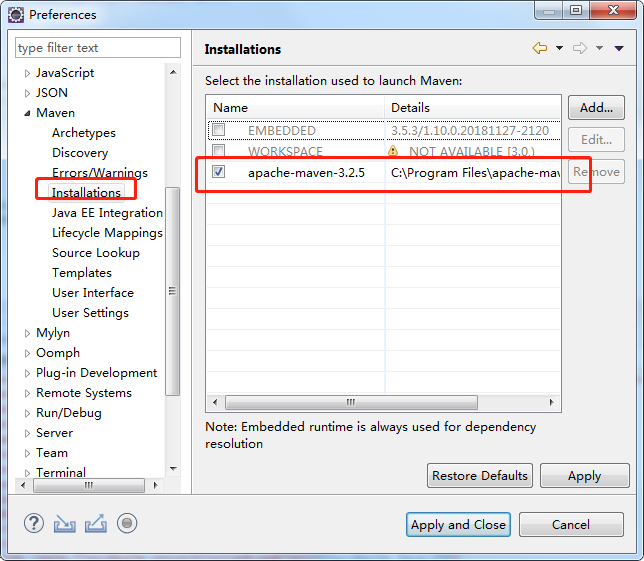Expand the Oomph tree node
This screenshot has width=644, height=561.
coord(27,353)
